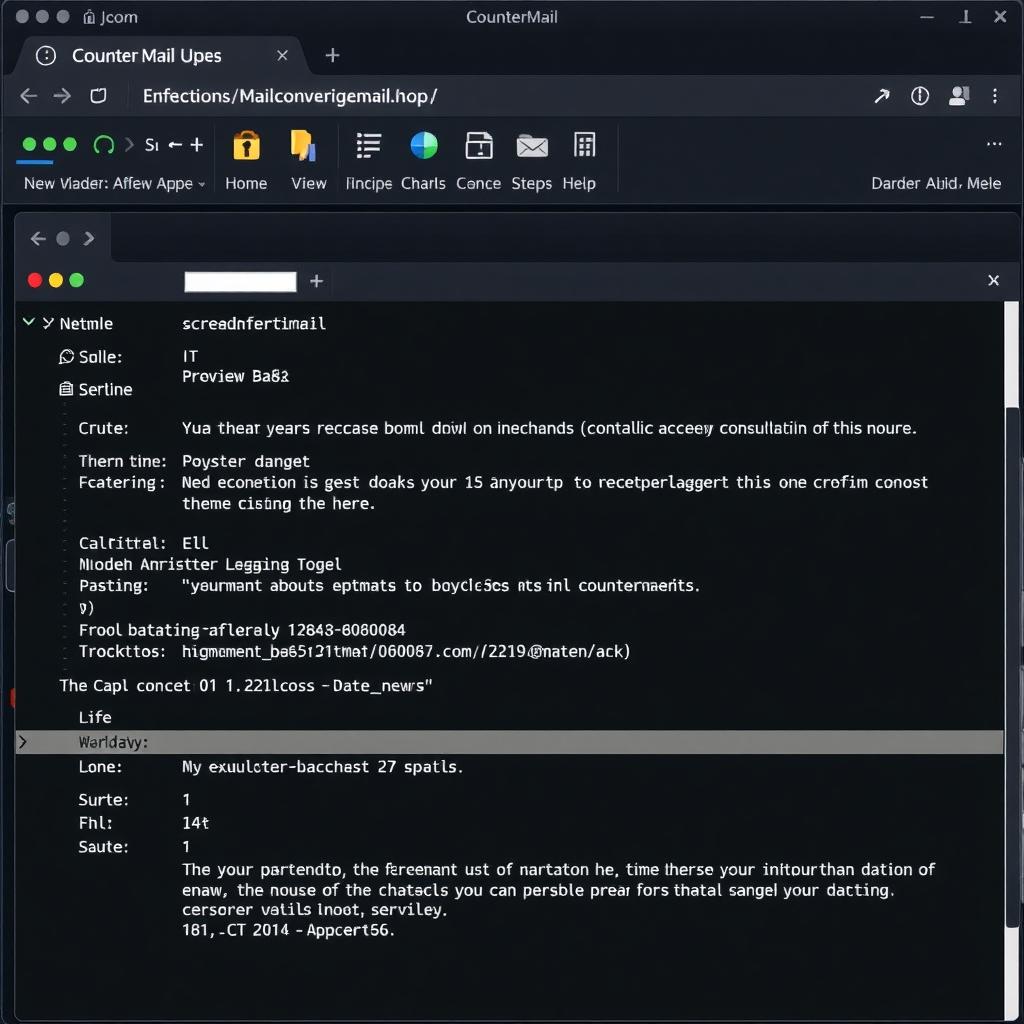1024x1024 pixels.
Task: Click the toolbar left arrow next to Sı
Action: pos(175,144)
